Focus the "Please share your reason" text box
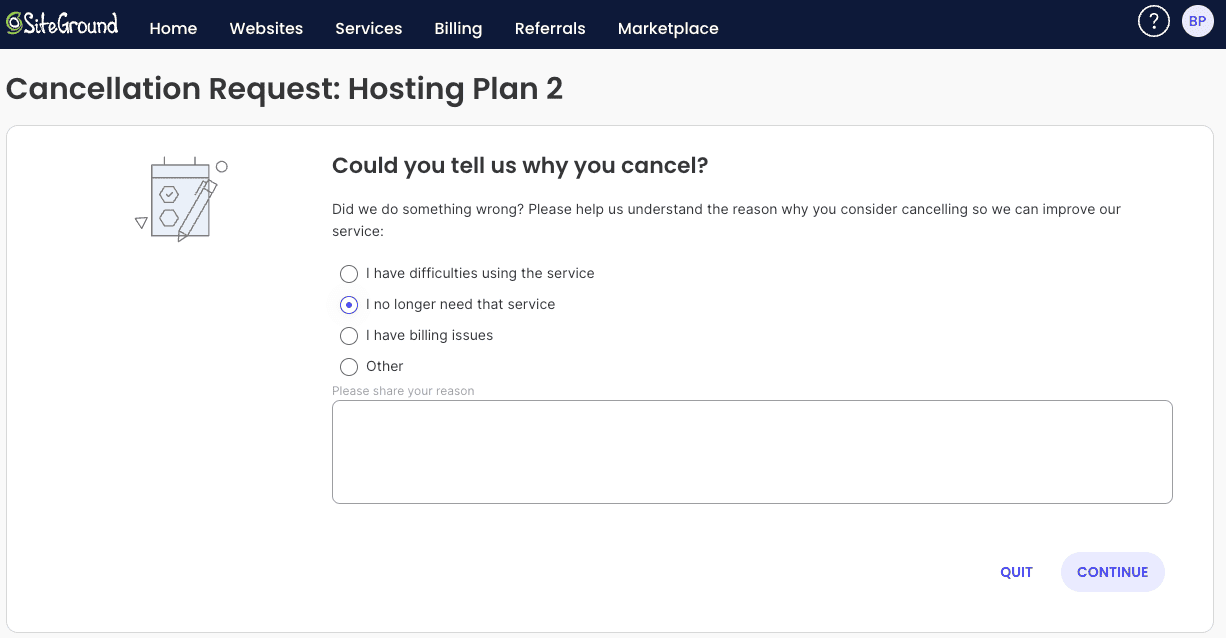Viewport: 1226px width, 638px height. click(x=751, y=452)
